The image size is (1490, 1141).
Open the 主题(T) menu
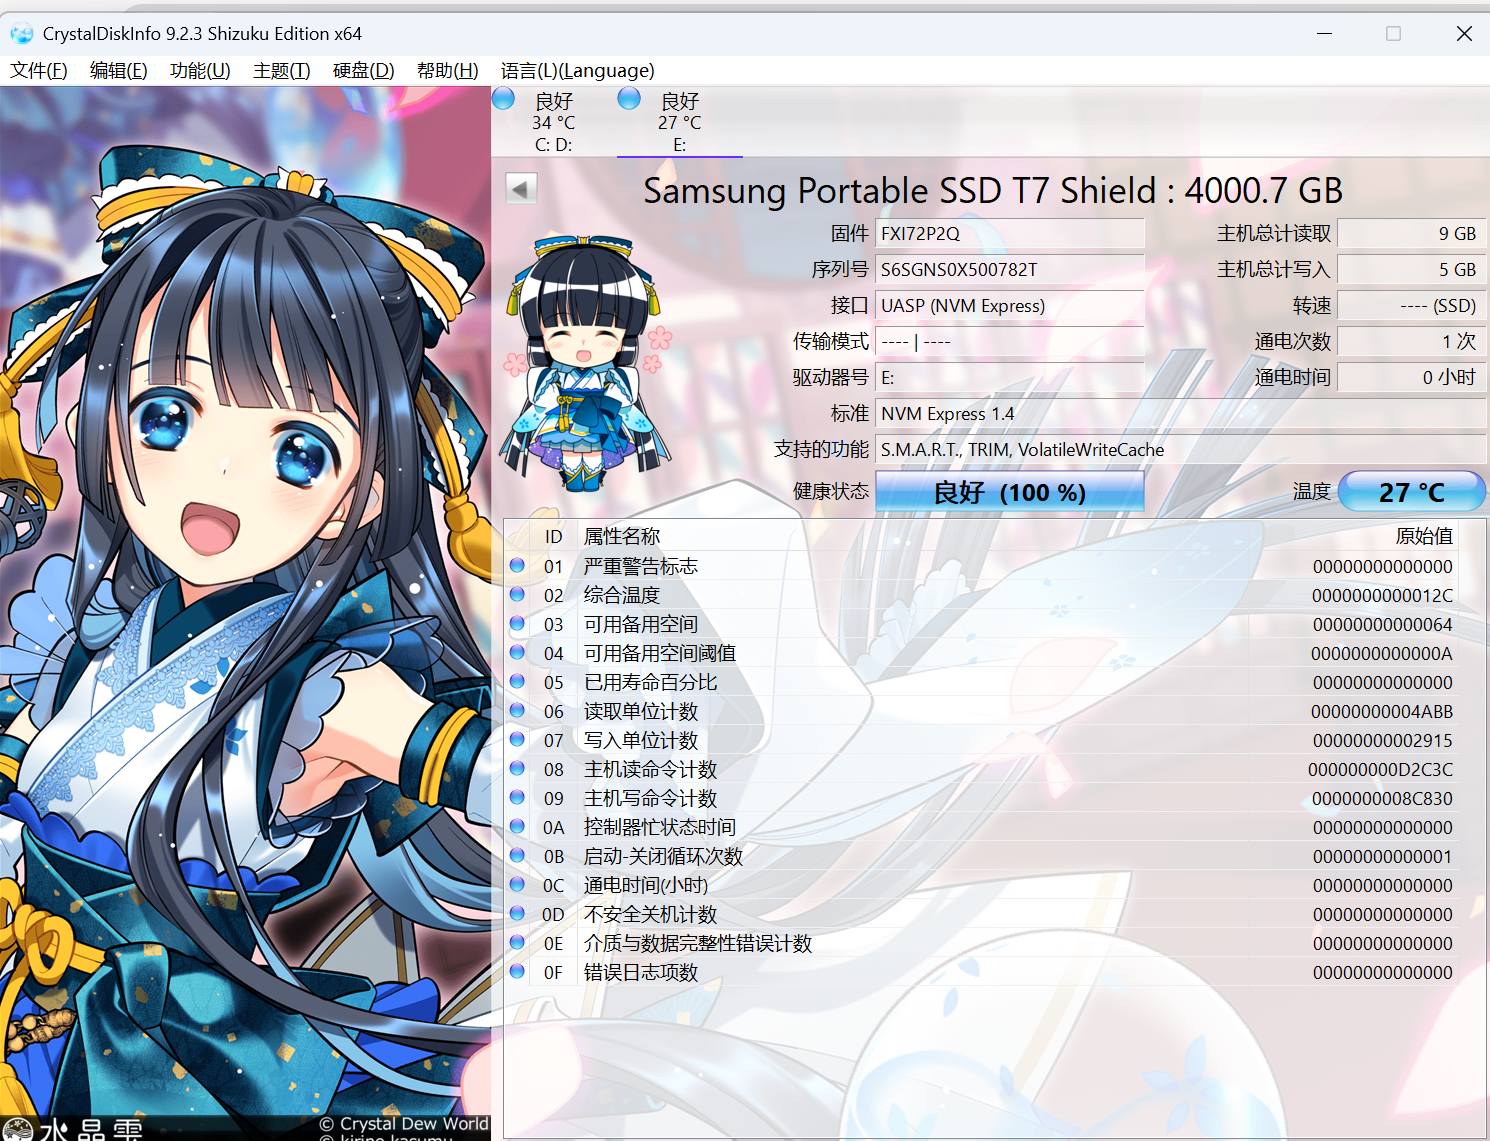[x=281, y=70]
